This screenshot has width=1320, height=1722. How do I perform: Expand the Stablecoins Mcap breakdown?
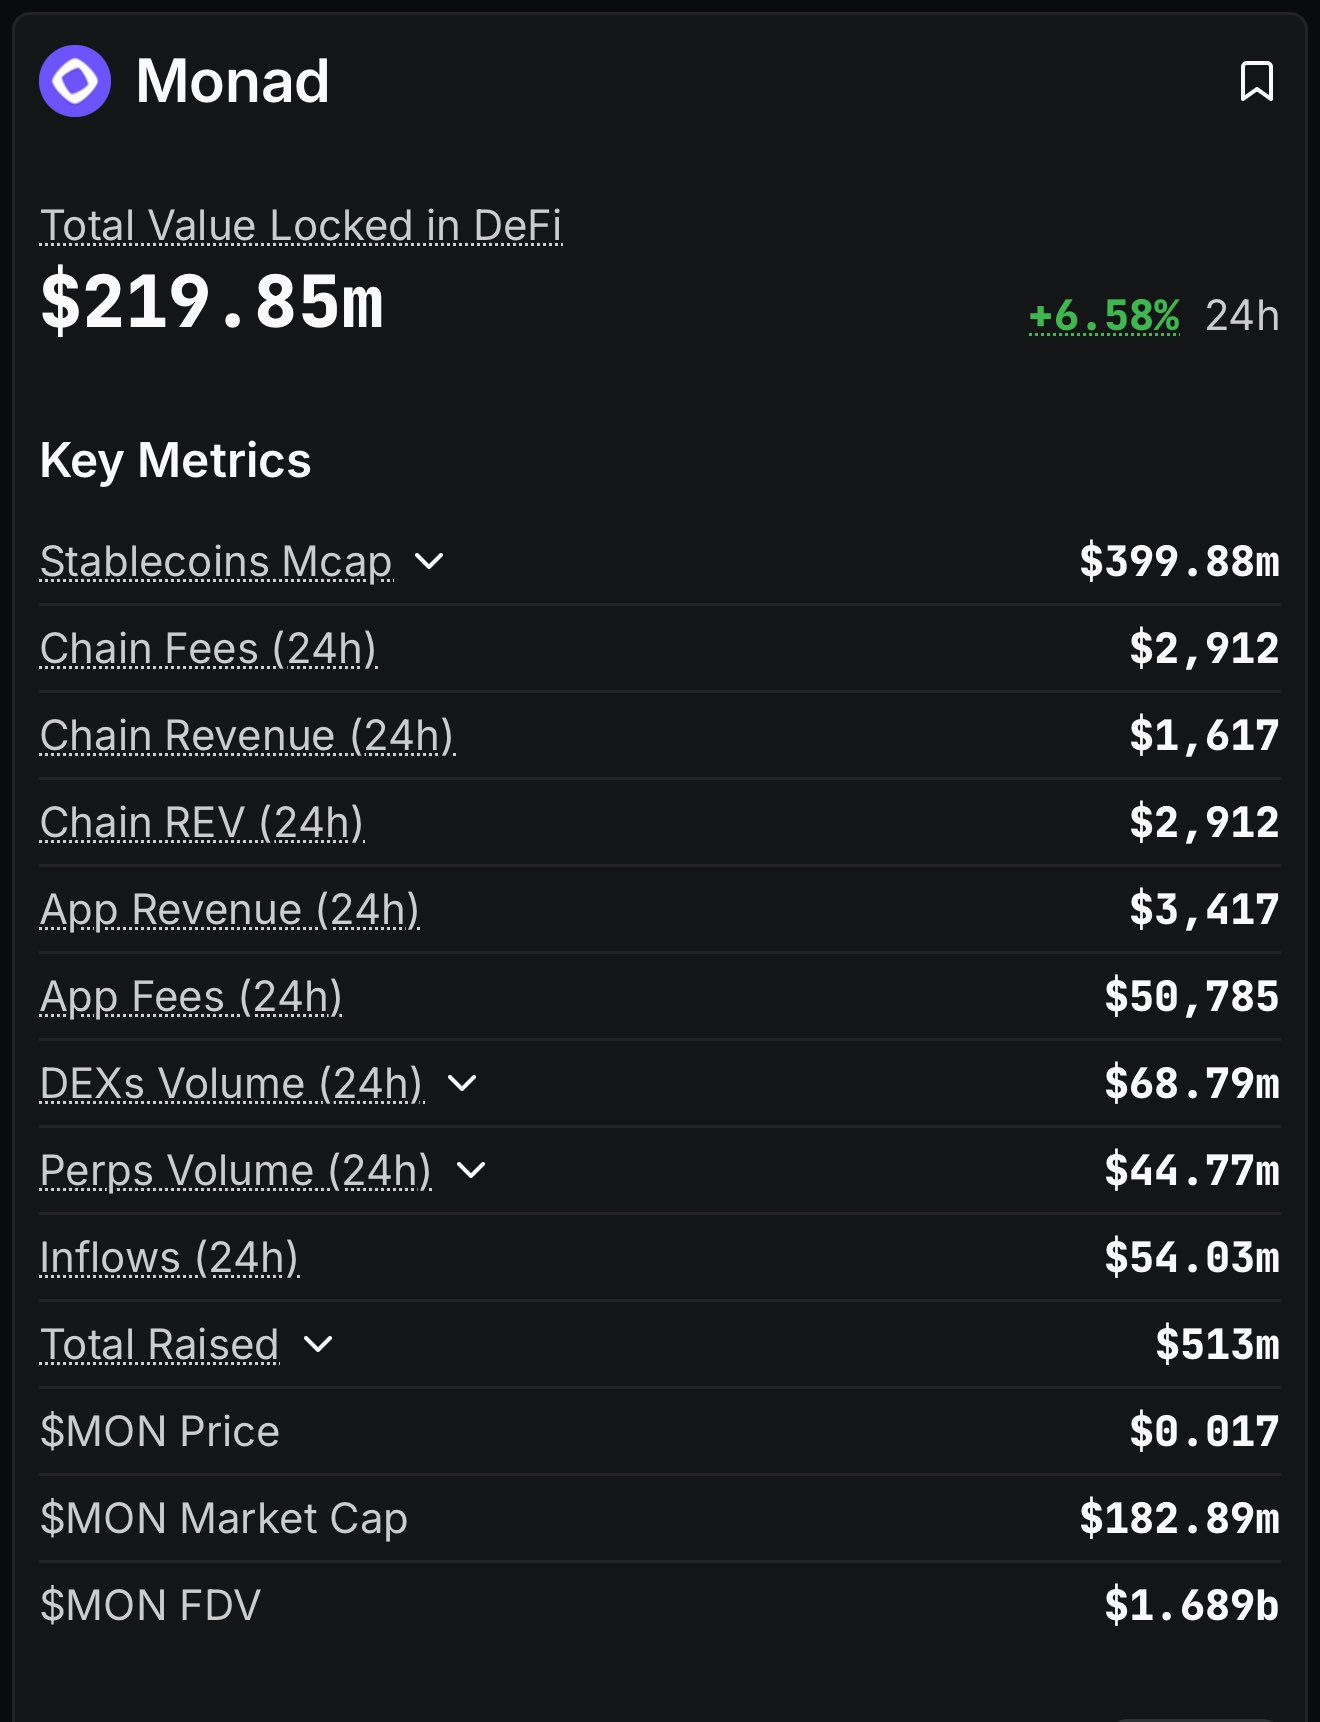[429, 561]
